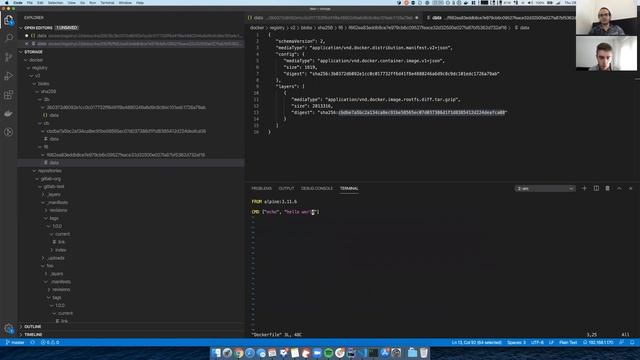Open the circular icon view below Docker

coord(9,132)
